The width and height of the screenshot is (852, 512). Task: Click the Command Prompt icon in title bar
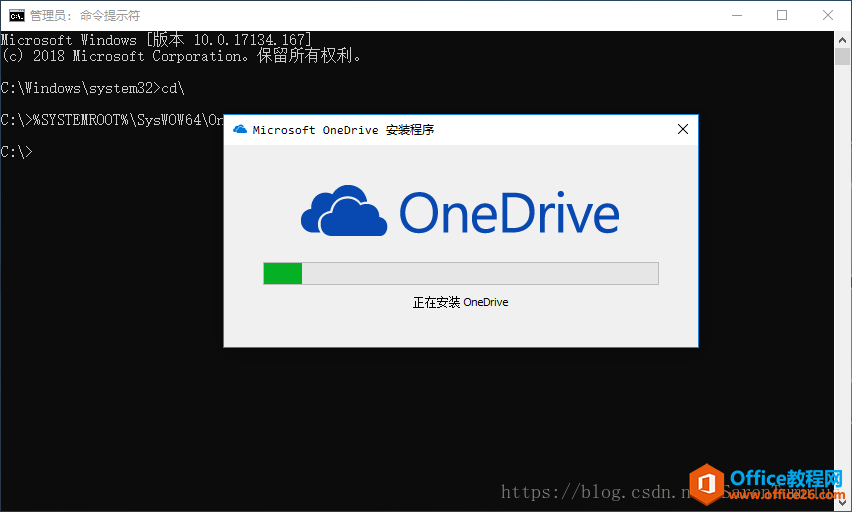point(17,16)
